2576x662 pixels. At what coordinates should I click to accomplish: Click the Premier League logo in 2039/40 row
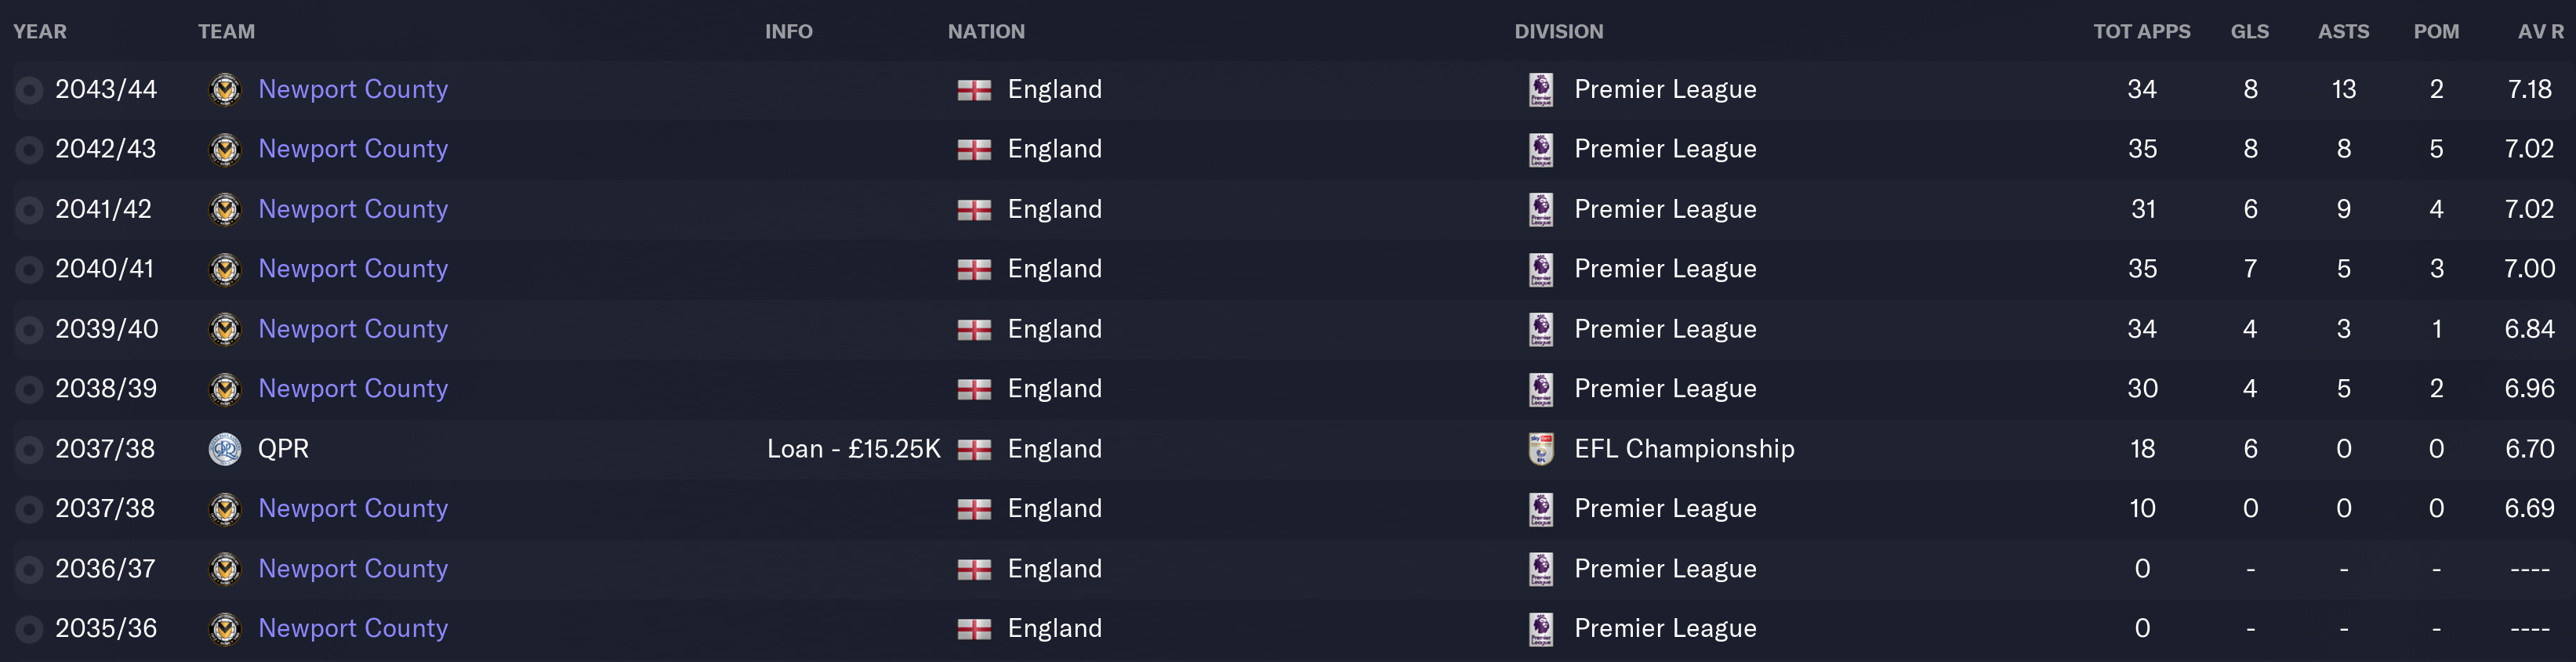click(1541, 329)
